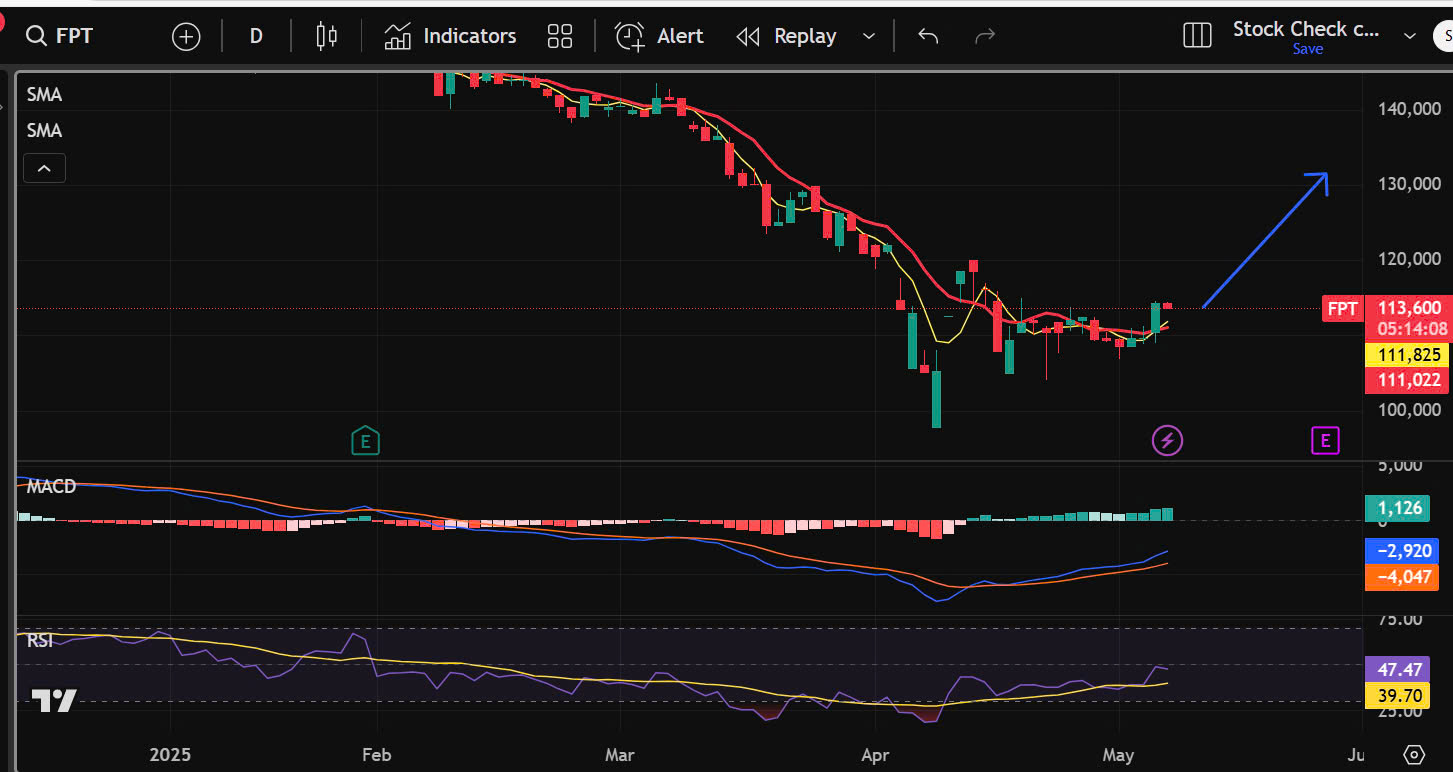
Task: Open the four-square indicator templates icon
Action: click(560, 37)
